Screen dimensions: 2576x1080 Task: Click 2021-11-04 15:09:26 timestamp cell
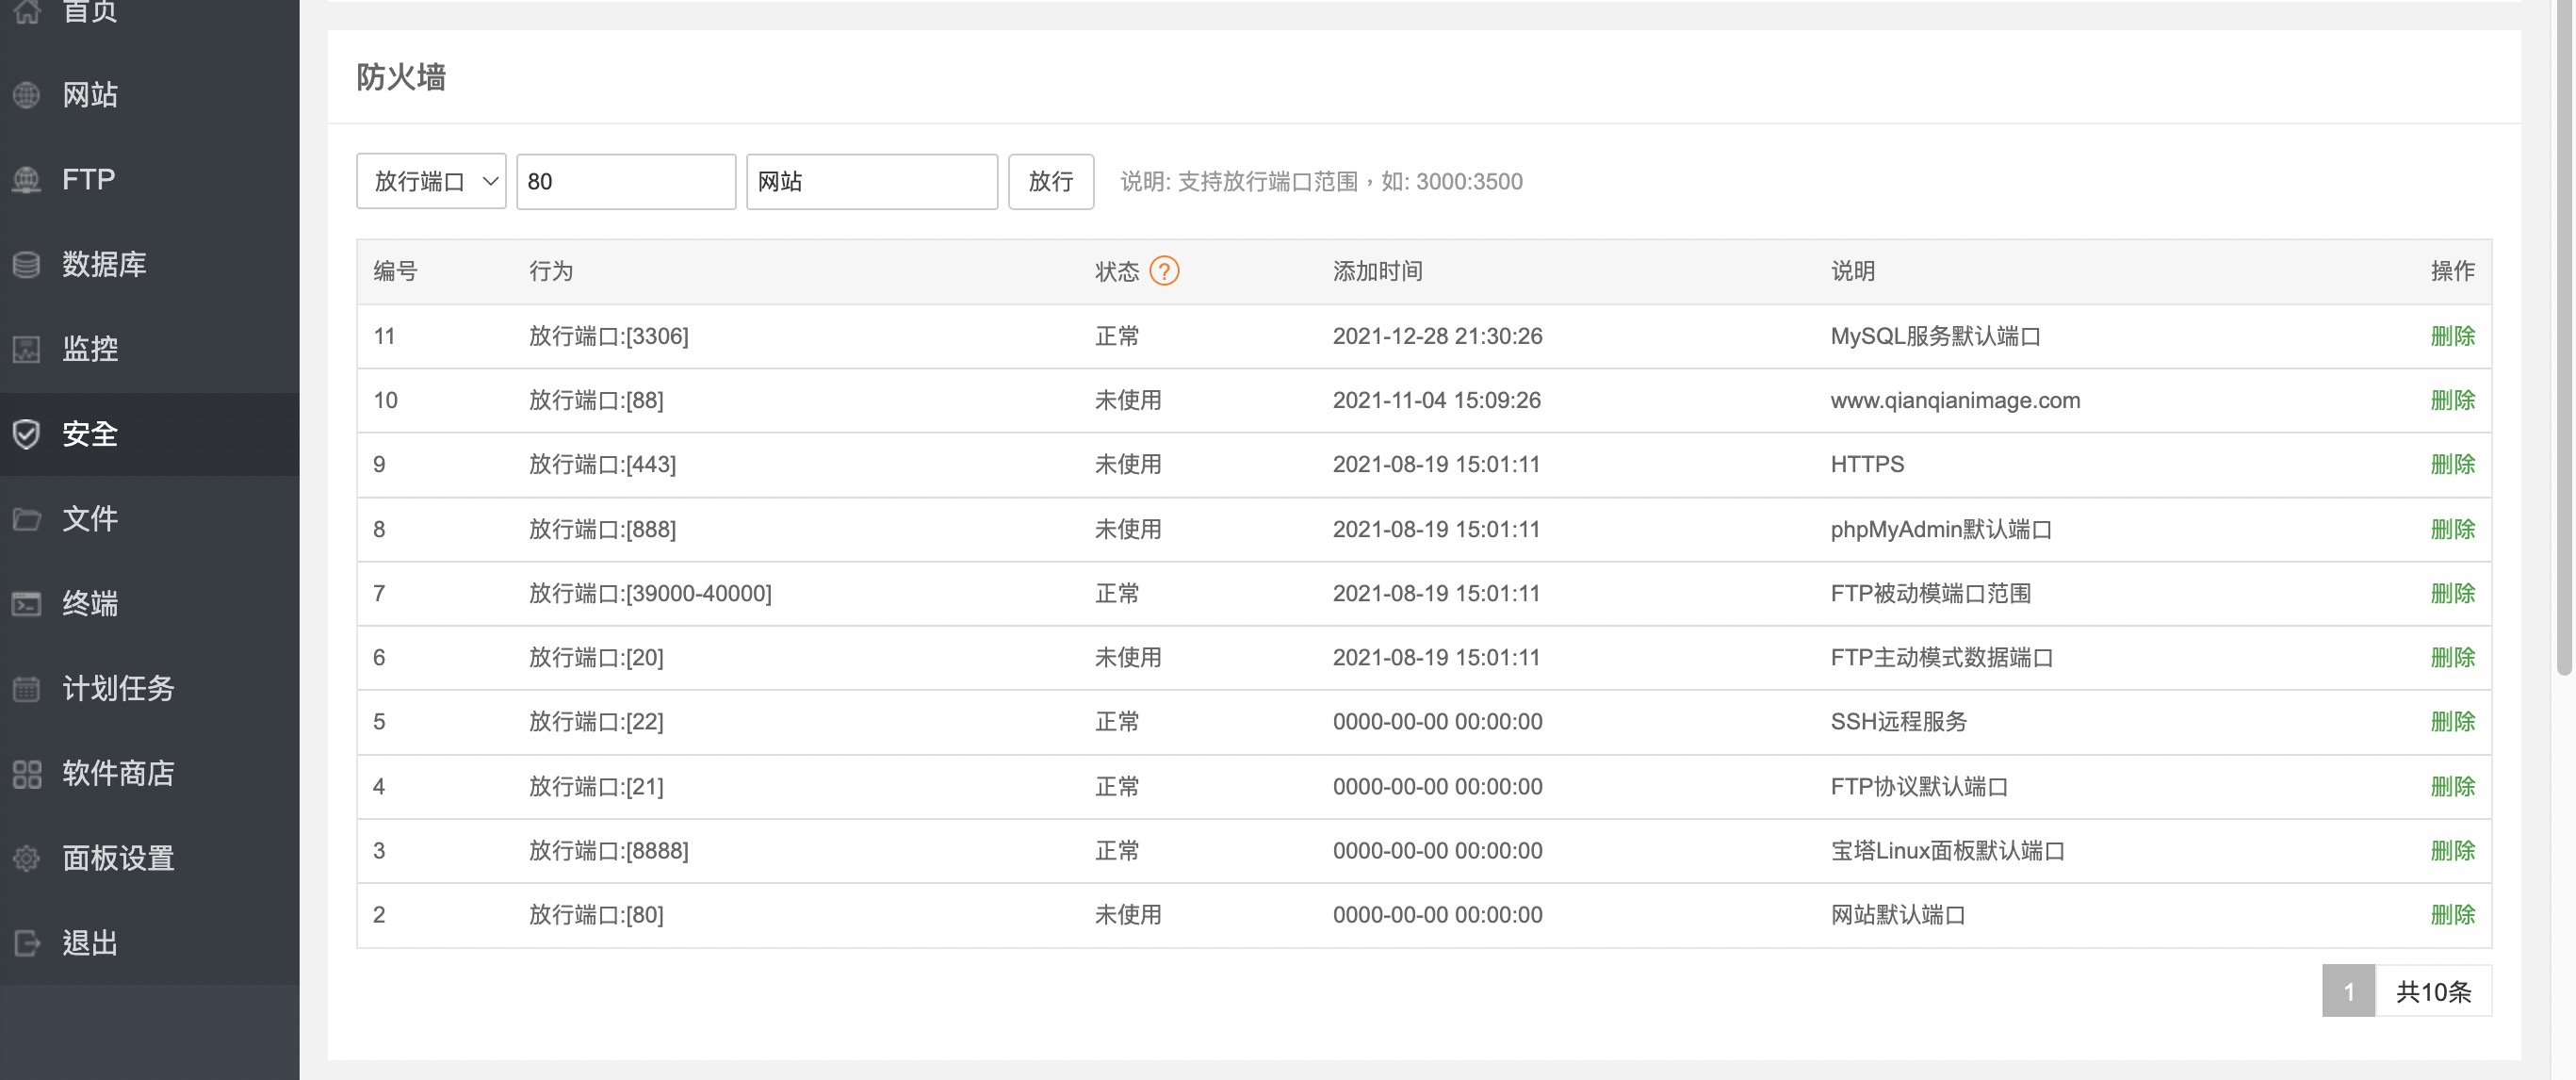click(x=1436, y=400)
